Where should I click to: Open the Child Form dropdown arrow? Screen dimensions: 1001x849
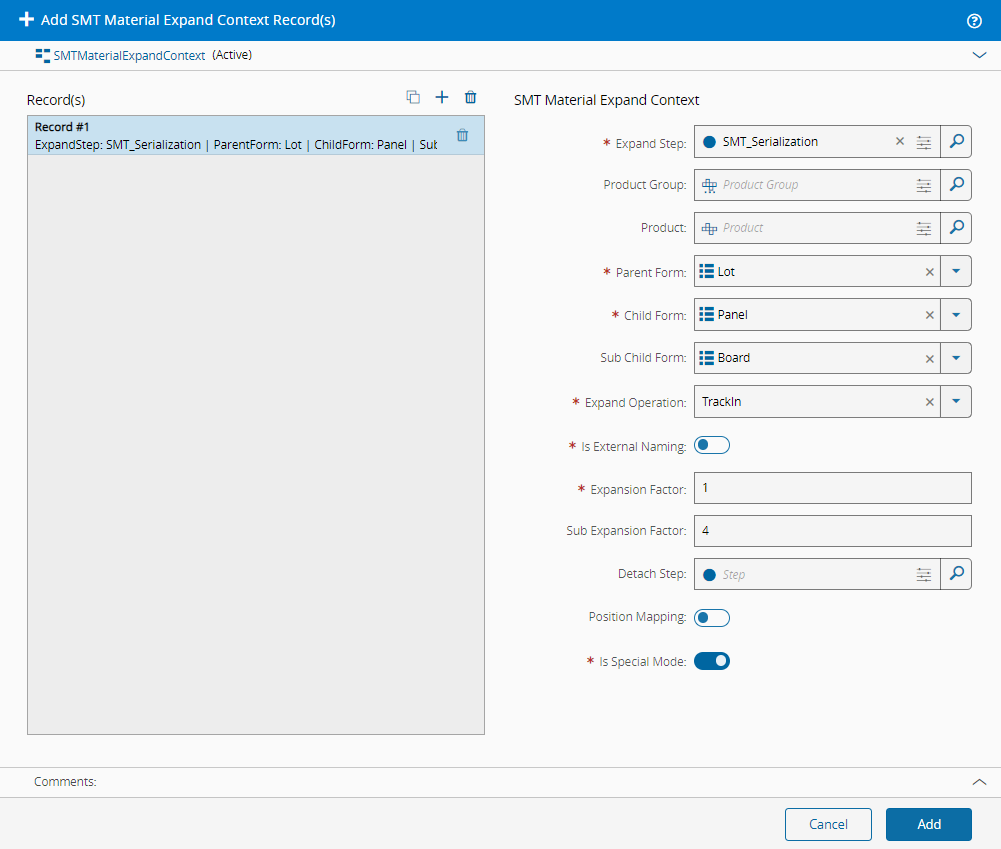click(956, 315)
